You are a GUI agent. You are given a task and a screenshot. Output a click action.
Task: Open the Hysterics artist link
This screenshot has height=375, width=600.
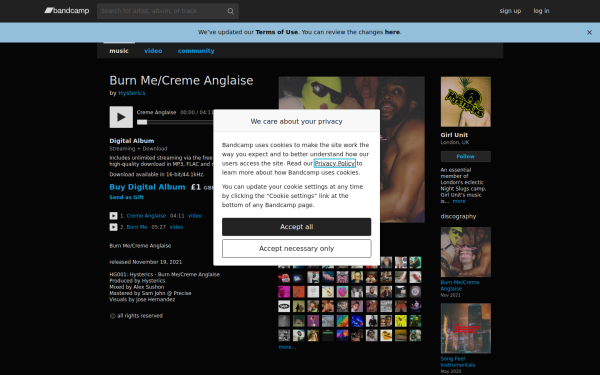pyautogui.click(x=132, y=93)
